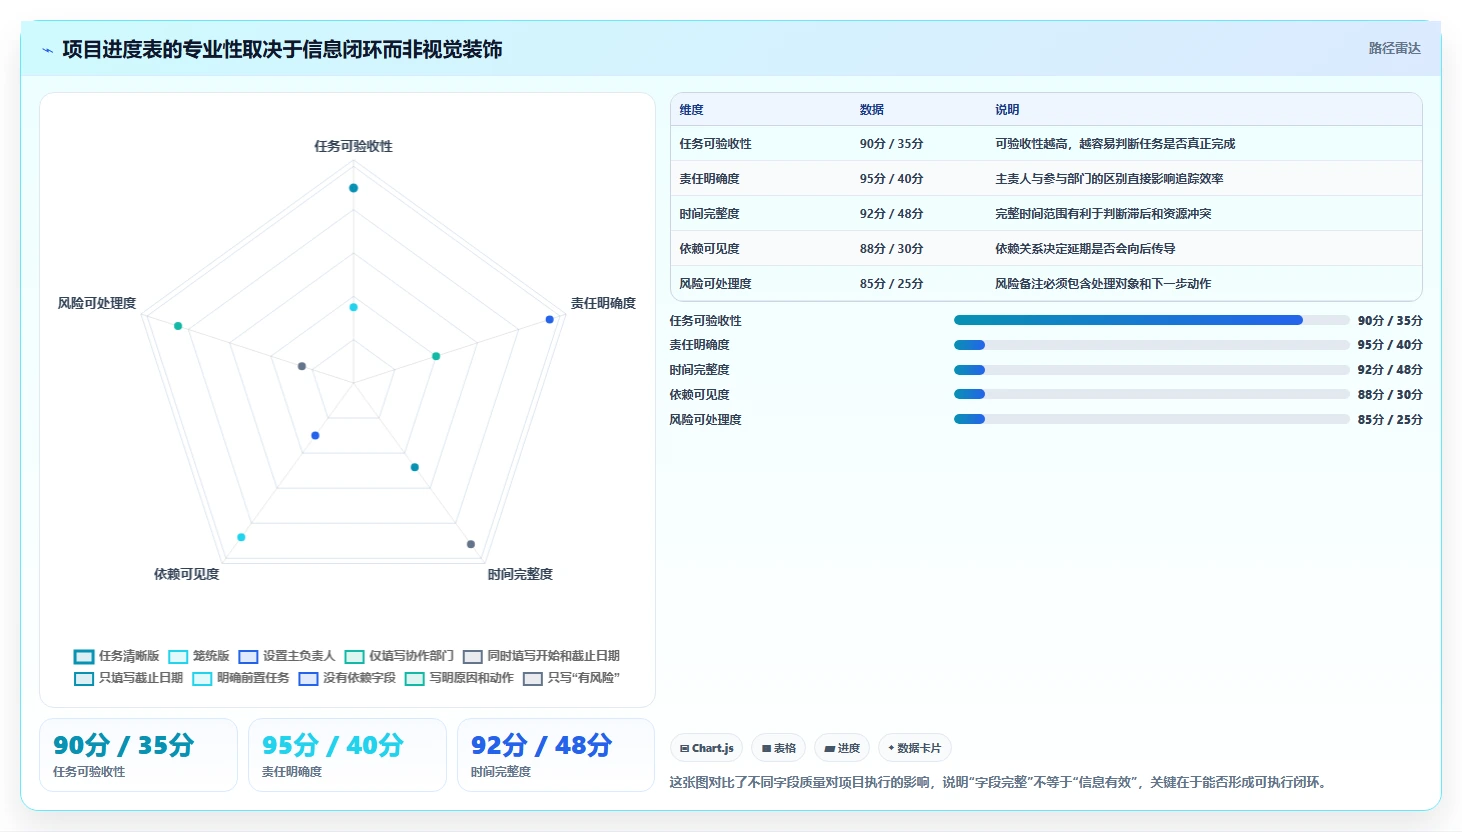Click the blue outer data point near 责任明确度

550,320
